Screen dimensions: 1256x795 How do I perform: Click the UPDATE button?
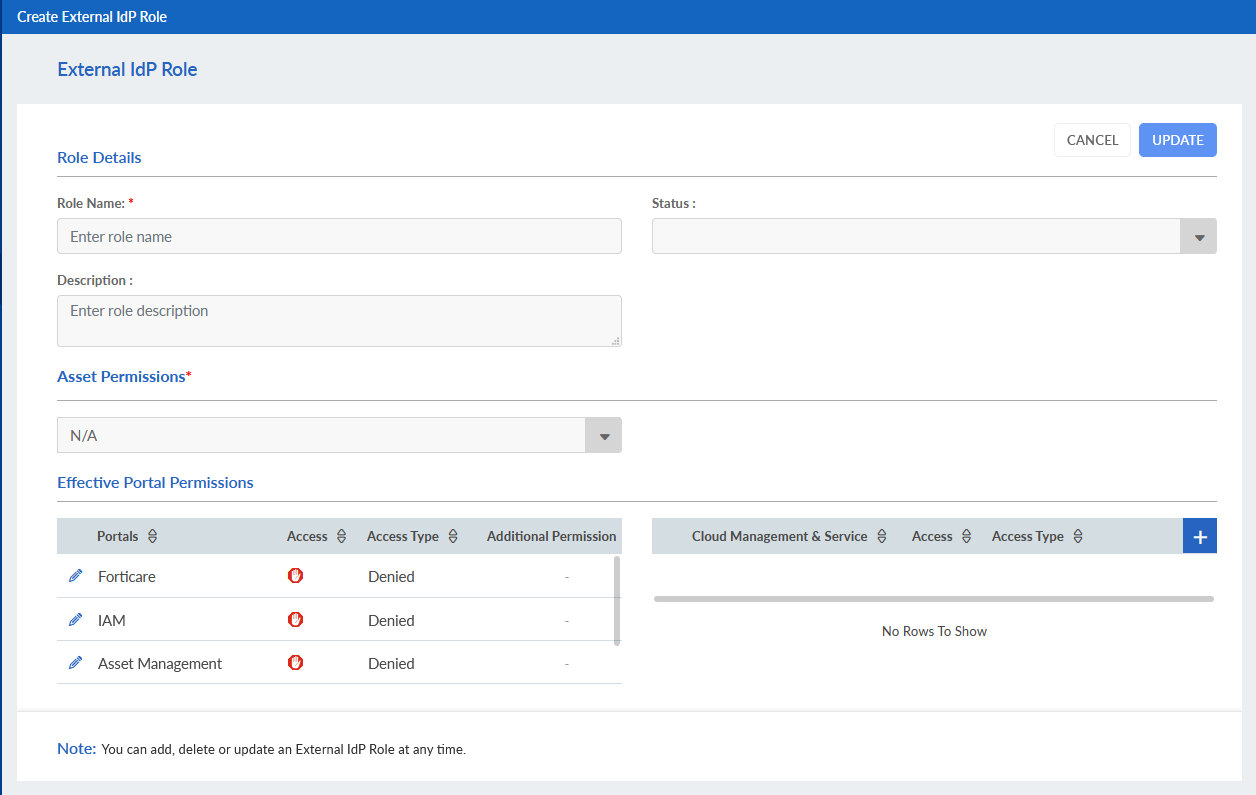1177,140
